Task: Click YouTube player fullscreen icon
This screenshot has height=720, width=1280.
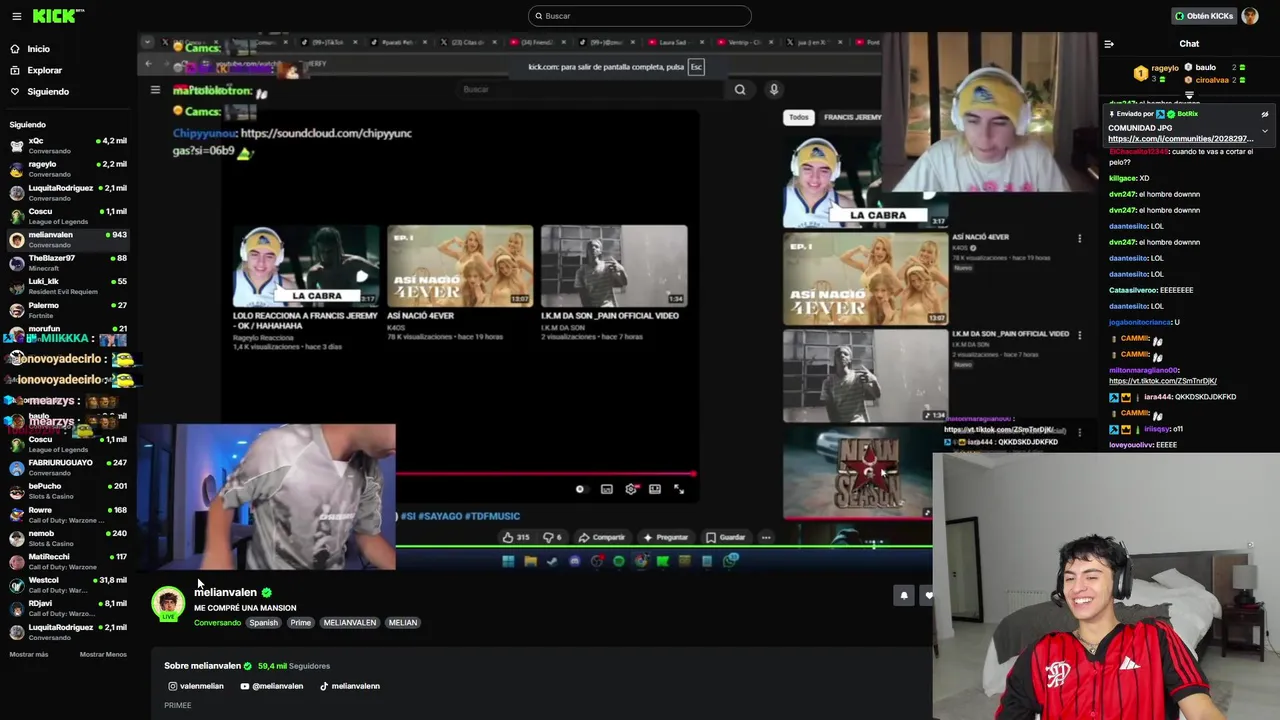Action: coord(679,489)
